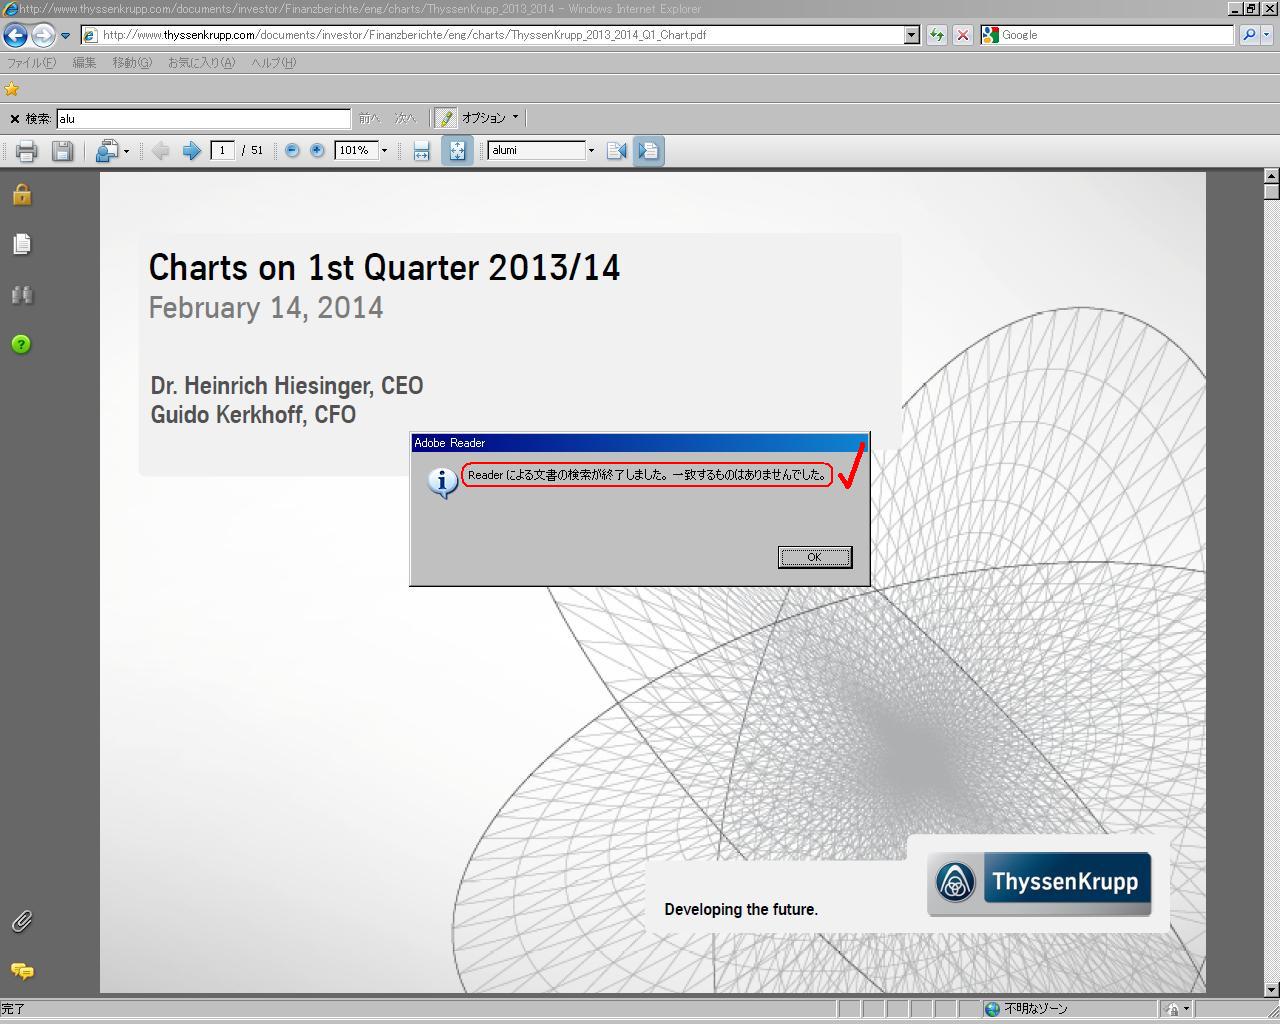
Task: Open the zoom percentage dropdown arrow
Action: (384, 151)
